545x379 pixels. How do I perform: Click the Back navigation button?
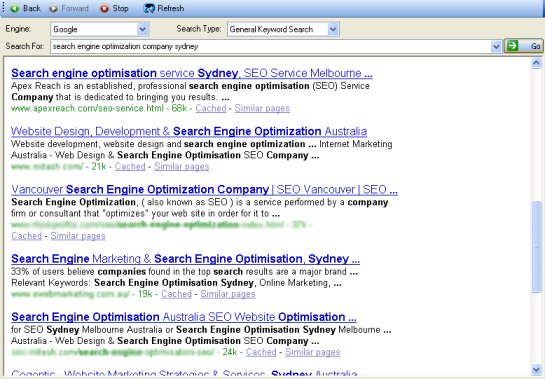click(25, 8)
